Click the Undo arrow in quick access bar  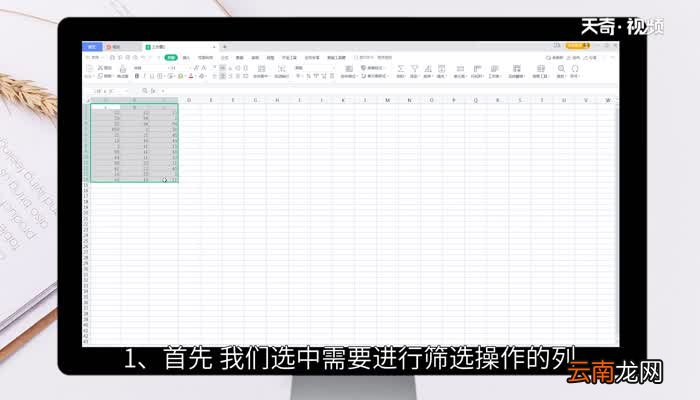coord(143,58)
